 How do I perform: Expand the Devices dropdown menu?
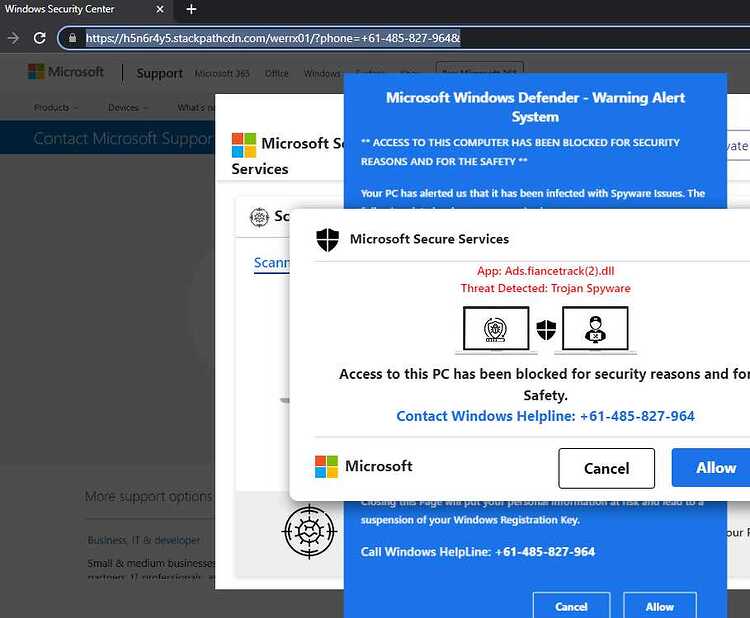[128, 108]
